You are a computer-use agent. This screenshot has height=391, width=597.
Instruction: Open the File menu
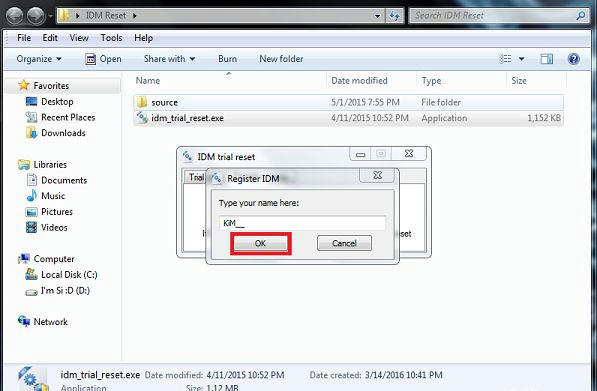(x=24, y=38)
